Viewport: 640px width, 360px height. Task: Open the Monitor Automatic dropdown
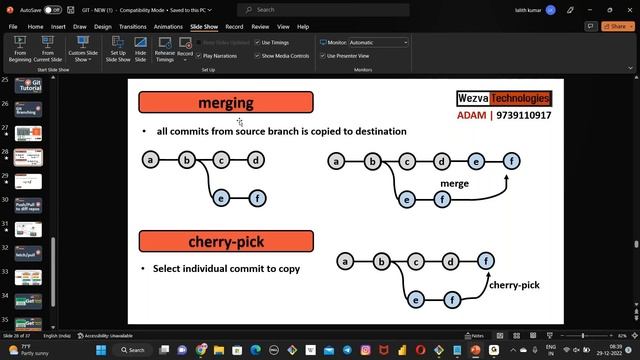pyautogui.click(x=378, y=42)
